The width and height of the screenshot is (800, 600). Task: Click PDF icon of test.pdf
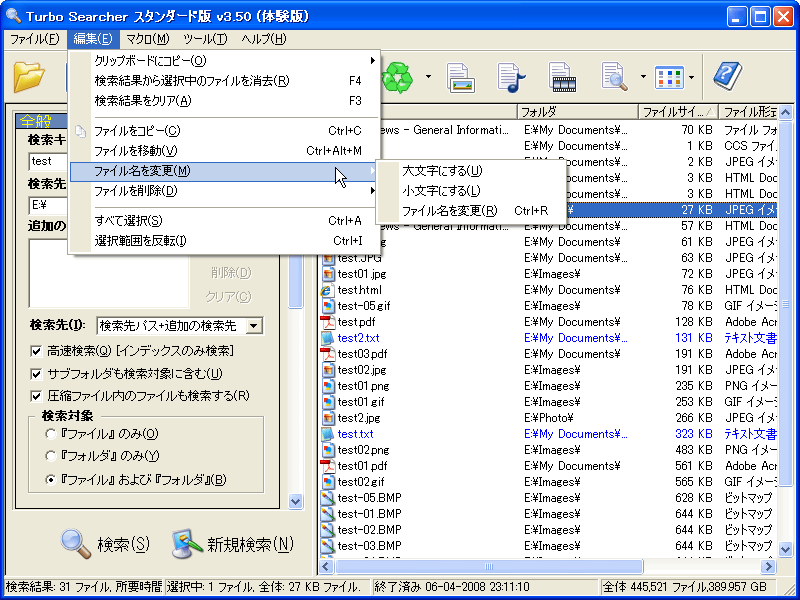point(328,322)
